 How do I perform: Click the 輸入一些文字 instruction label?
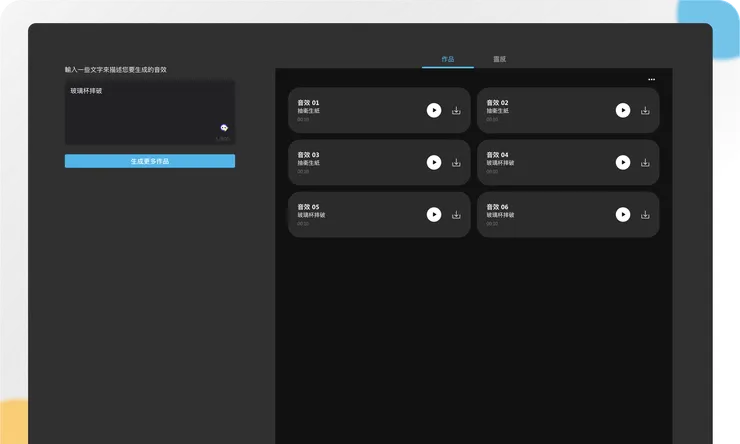coord(116,70)
